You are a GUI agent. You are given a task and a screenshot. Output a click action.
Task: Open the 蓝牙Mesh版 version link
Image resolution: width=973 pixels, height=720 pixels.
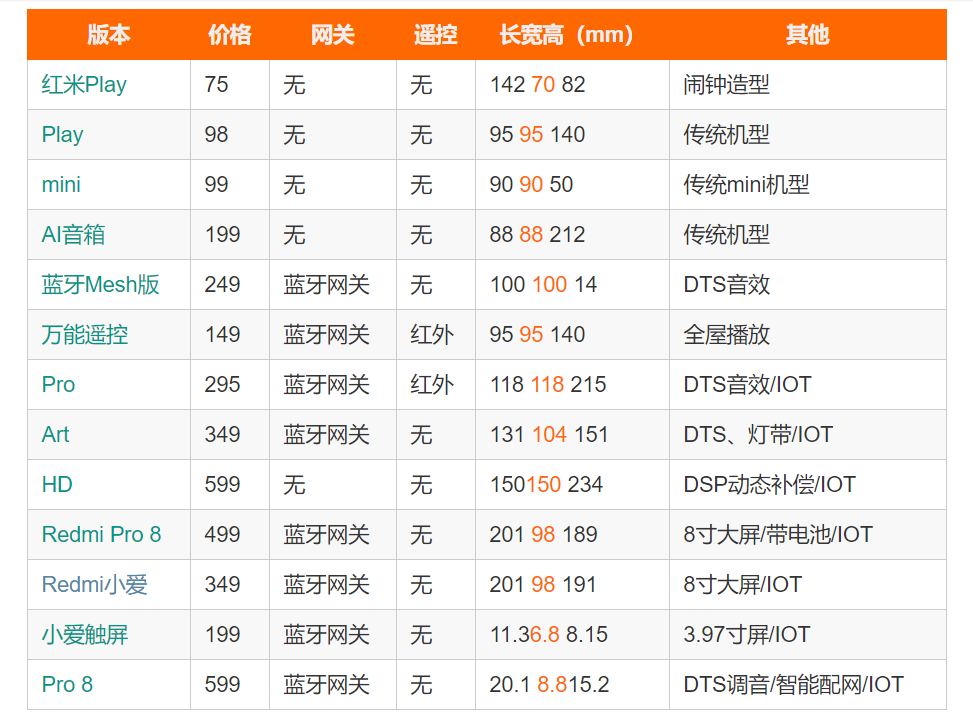pyautogui.click(x=101, y=284)
